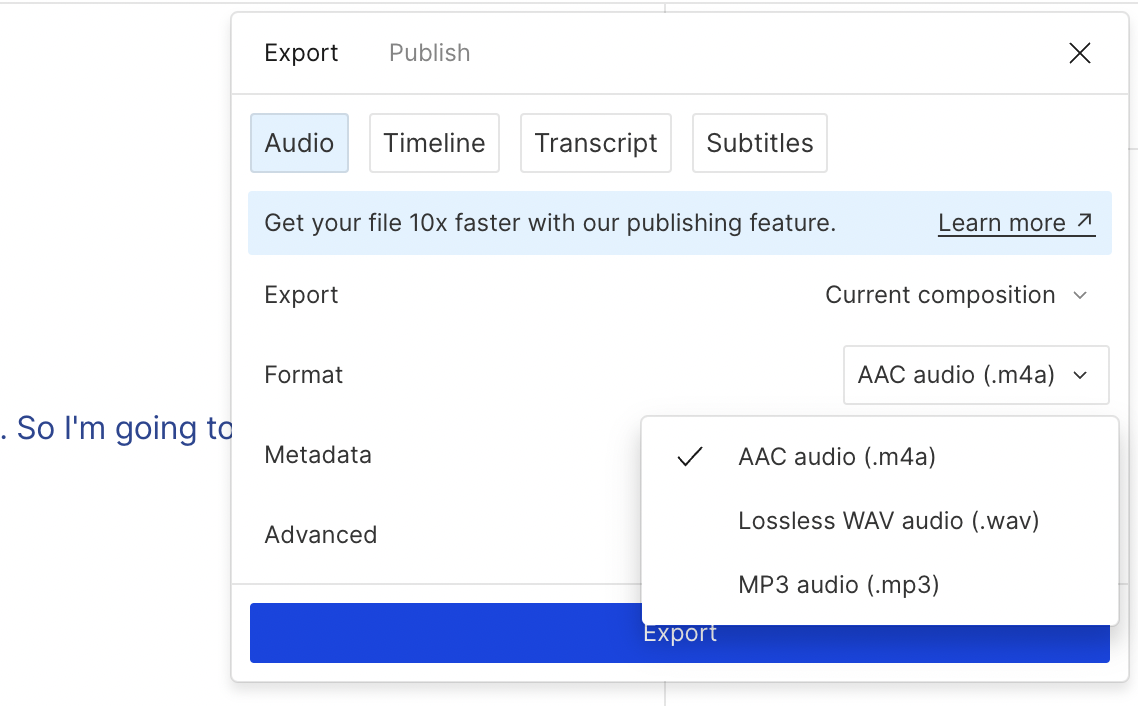
Task: Open the Learn more link
Action: click(1004, 222)
